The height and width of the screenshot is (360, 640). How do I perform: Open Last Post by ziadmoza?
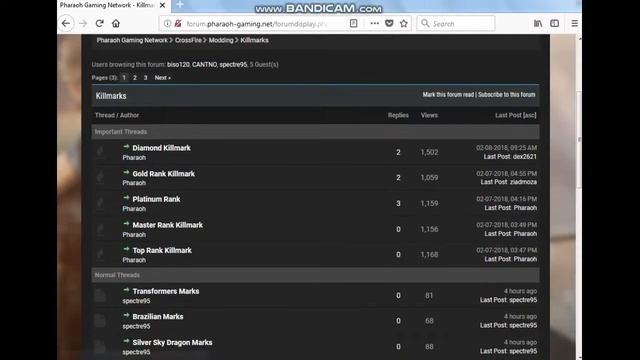pos(494,182)
